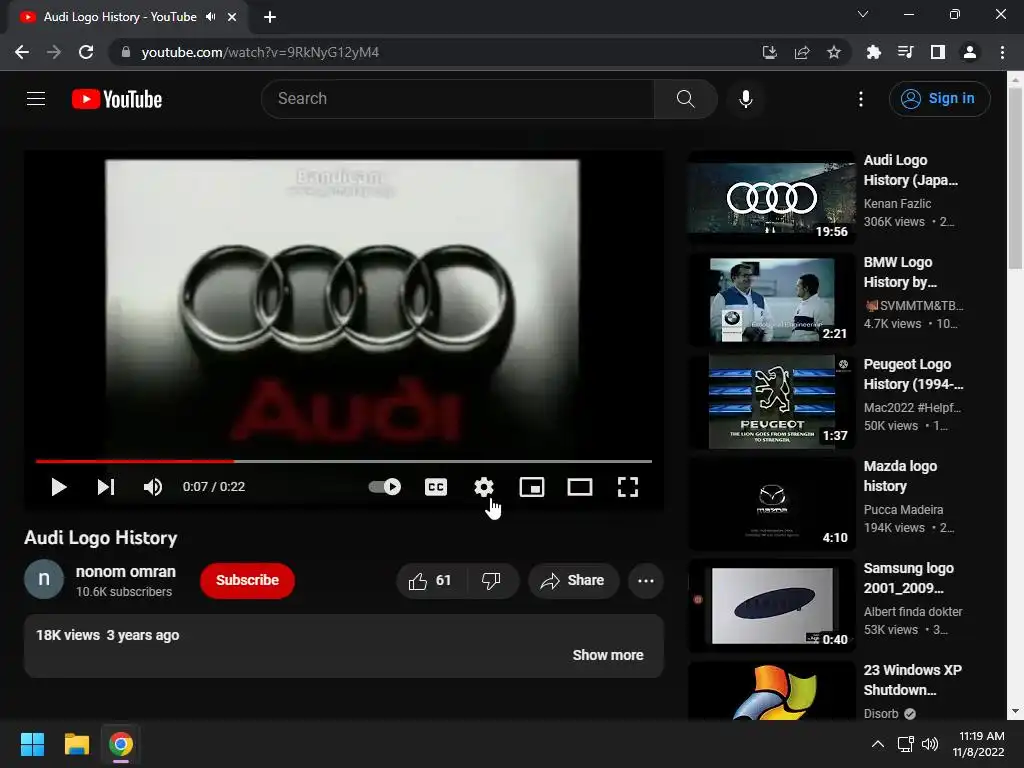Open Audi Logo History (Japan) thumbnail

tap(771, 197)
